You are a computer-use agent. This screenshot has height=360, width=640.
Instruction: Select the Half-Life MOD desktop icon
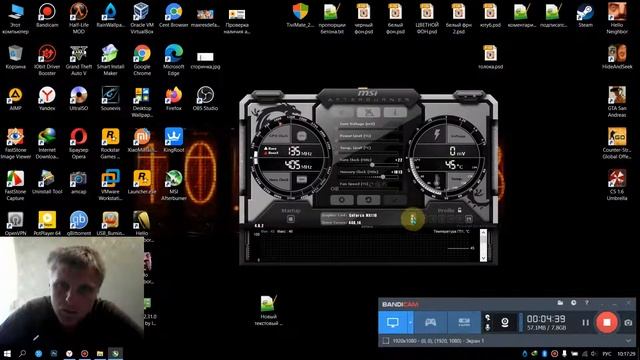click(78, 18)
